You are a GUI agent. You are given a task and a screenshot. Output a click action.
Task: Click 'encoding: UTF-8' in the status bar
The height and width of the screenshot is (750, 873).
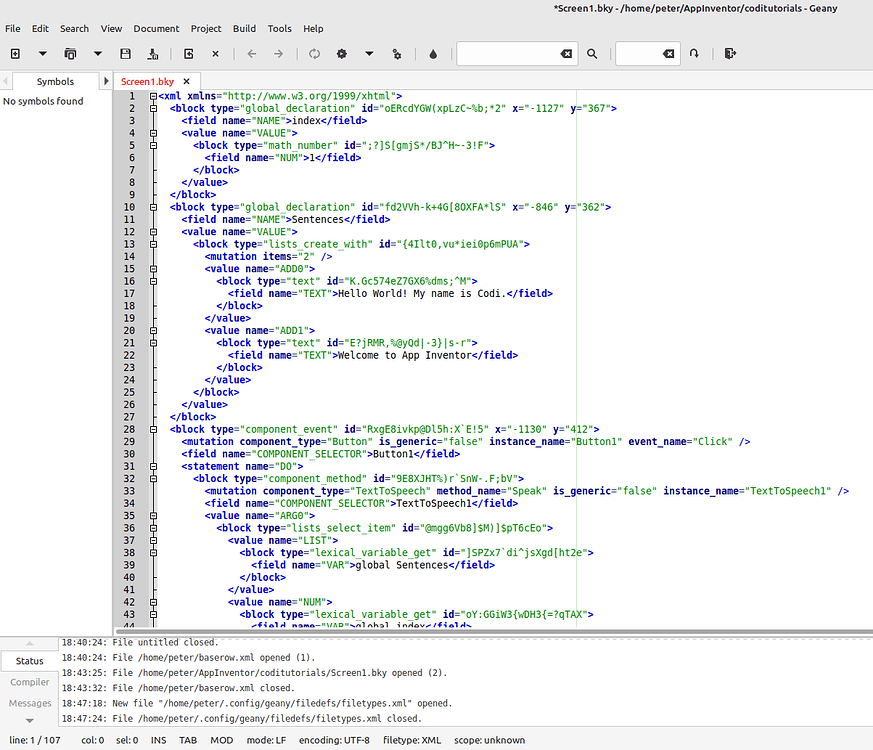[x=334, y=740]
